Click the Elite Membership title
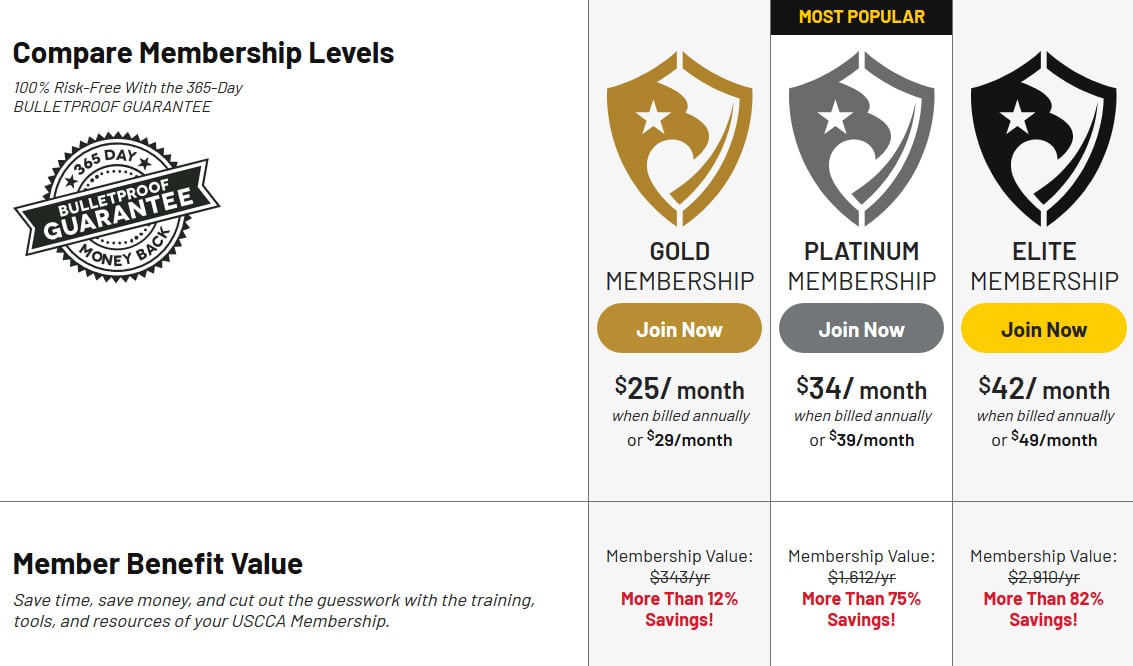1133x666 pixels. [1043, 266]
